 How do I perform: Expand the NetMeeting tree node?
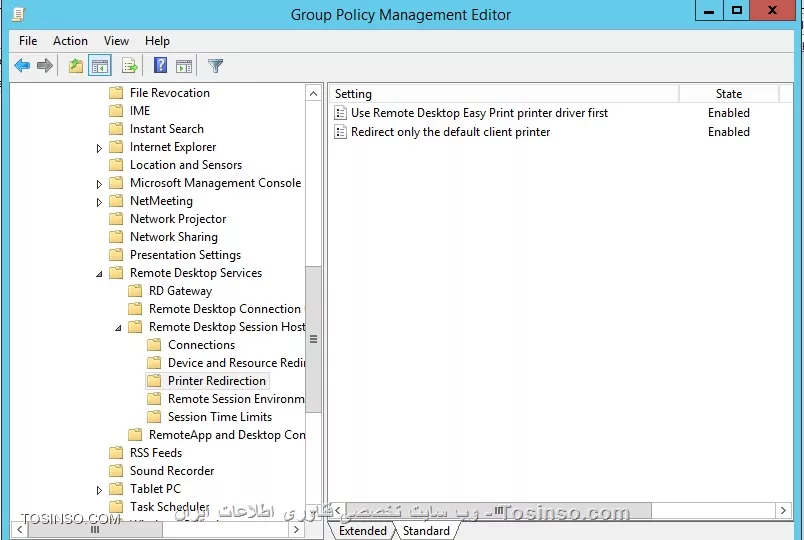click(99, 202)
